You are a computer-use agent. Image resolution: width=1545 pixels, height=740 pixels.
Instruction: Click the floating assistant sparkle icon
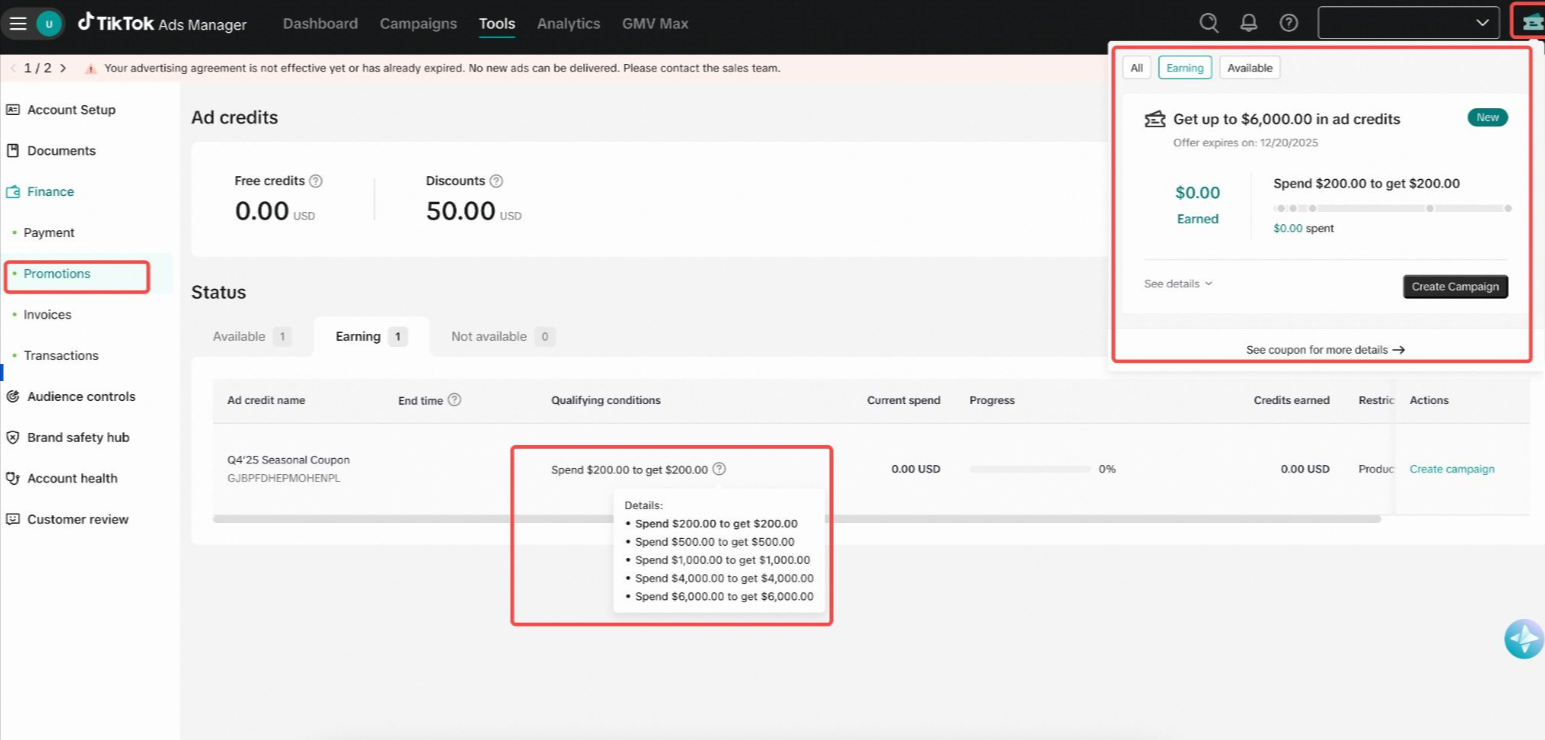point(1524,638)
